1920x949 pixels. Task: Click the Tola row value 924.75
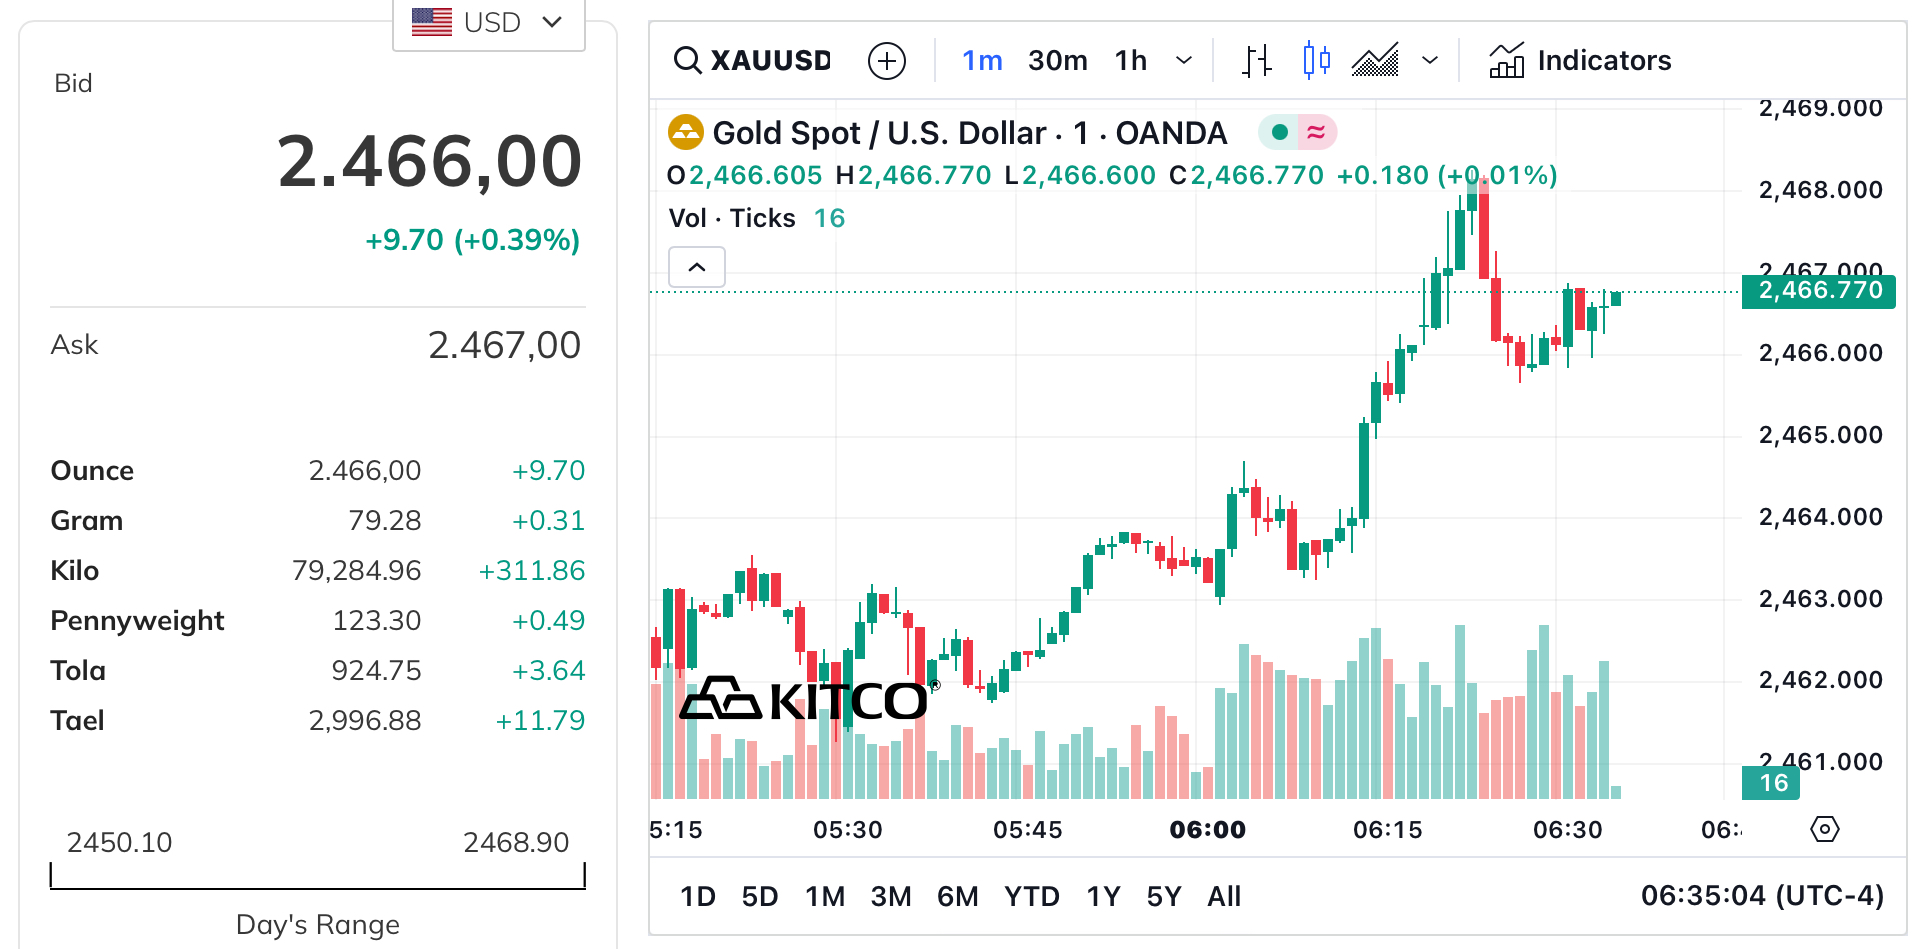[x=376, y=671]
